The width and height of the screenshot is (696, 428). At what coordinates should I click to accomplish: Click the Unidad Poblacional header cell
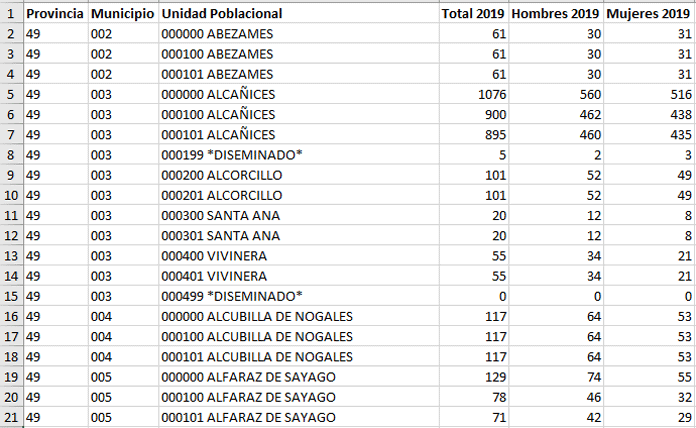pyautogui.click(x=299, y=13)
